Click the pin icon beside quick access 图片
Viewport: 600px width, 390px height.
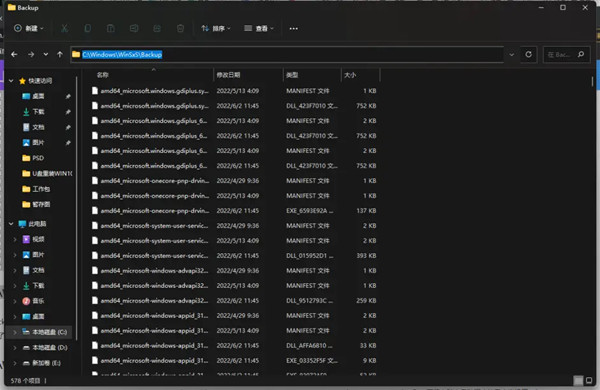pos(68,143)
